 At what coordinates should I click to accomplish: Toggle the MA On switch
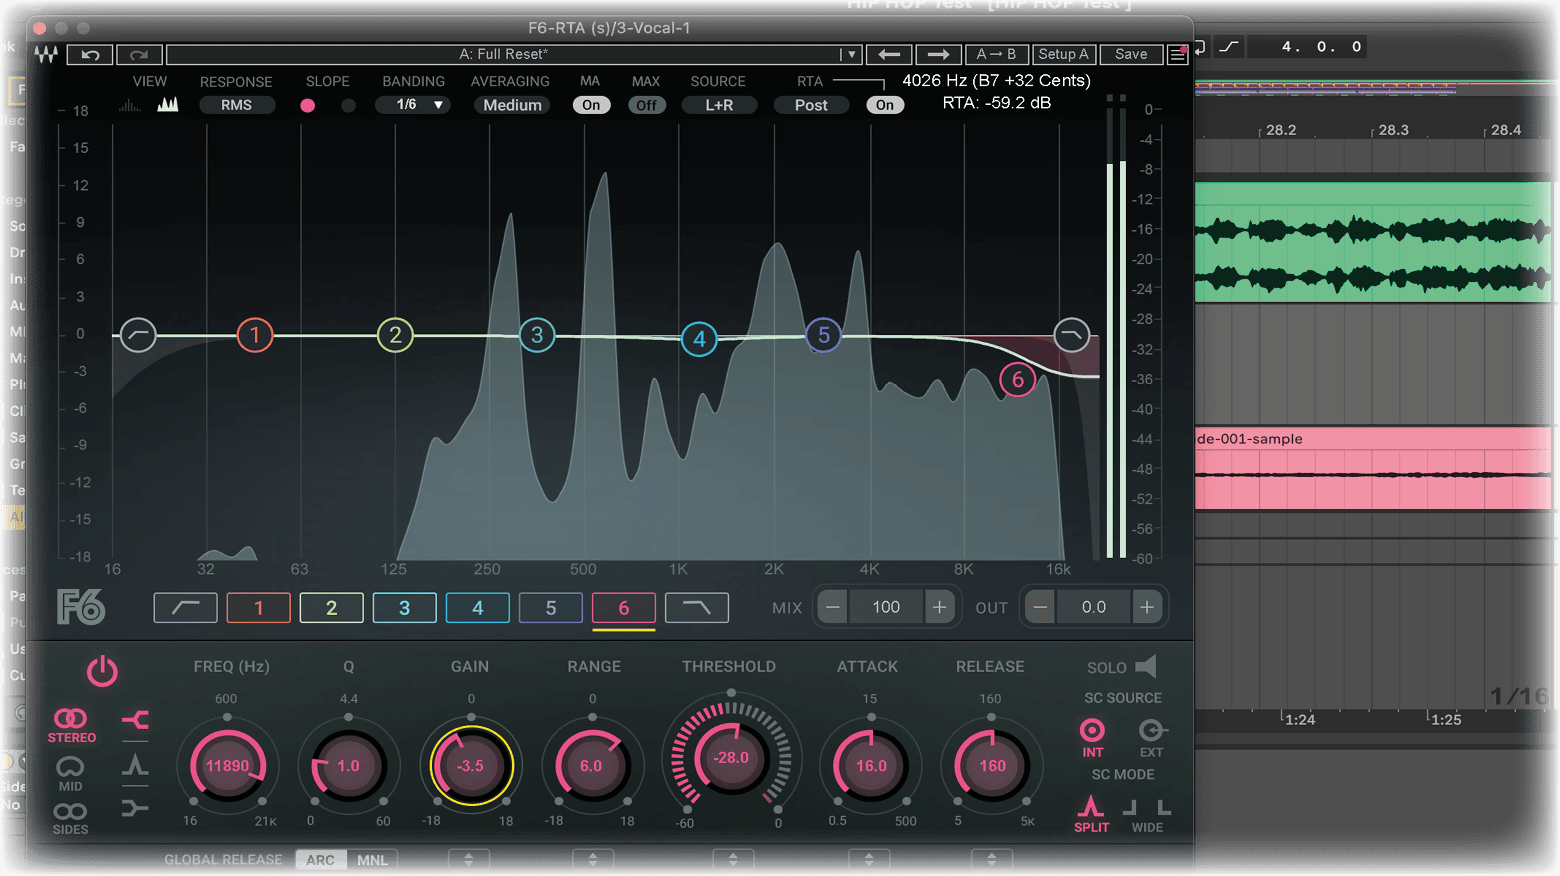[591, 105]
